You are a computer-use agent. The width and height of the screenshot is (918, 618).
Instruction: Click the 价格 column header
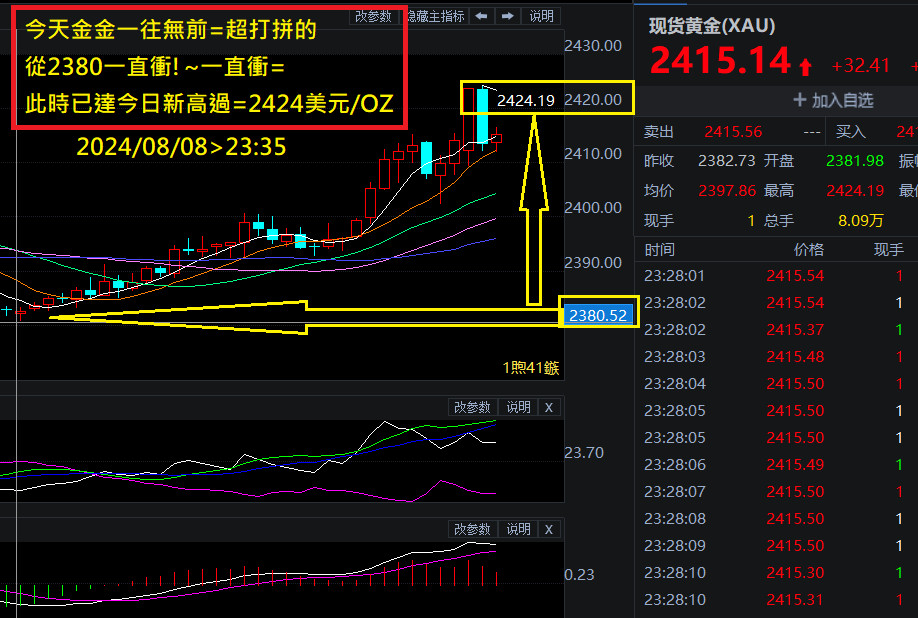click(x=809, y=250)
